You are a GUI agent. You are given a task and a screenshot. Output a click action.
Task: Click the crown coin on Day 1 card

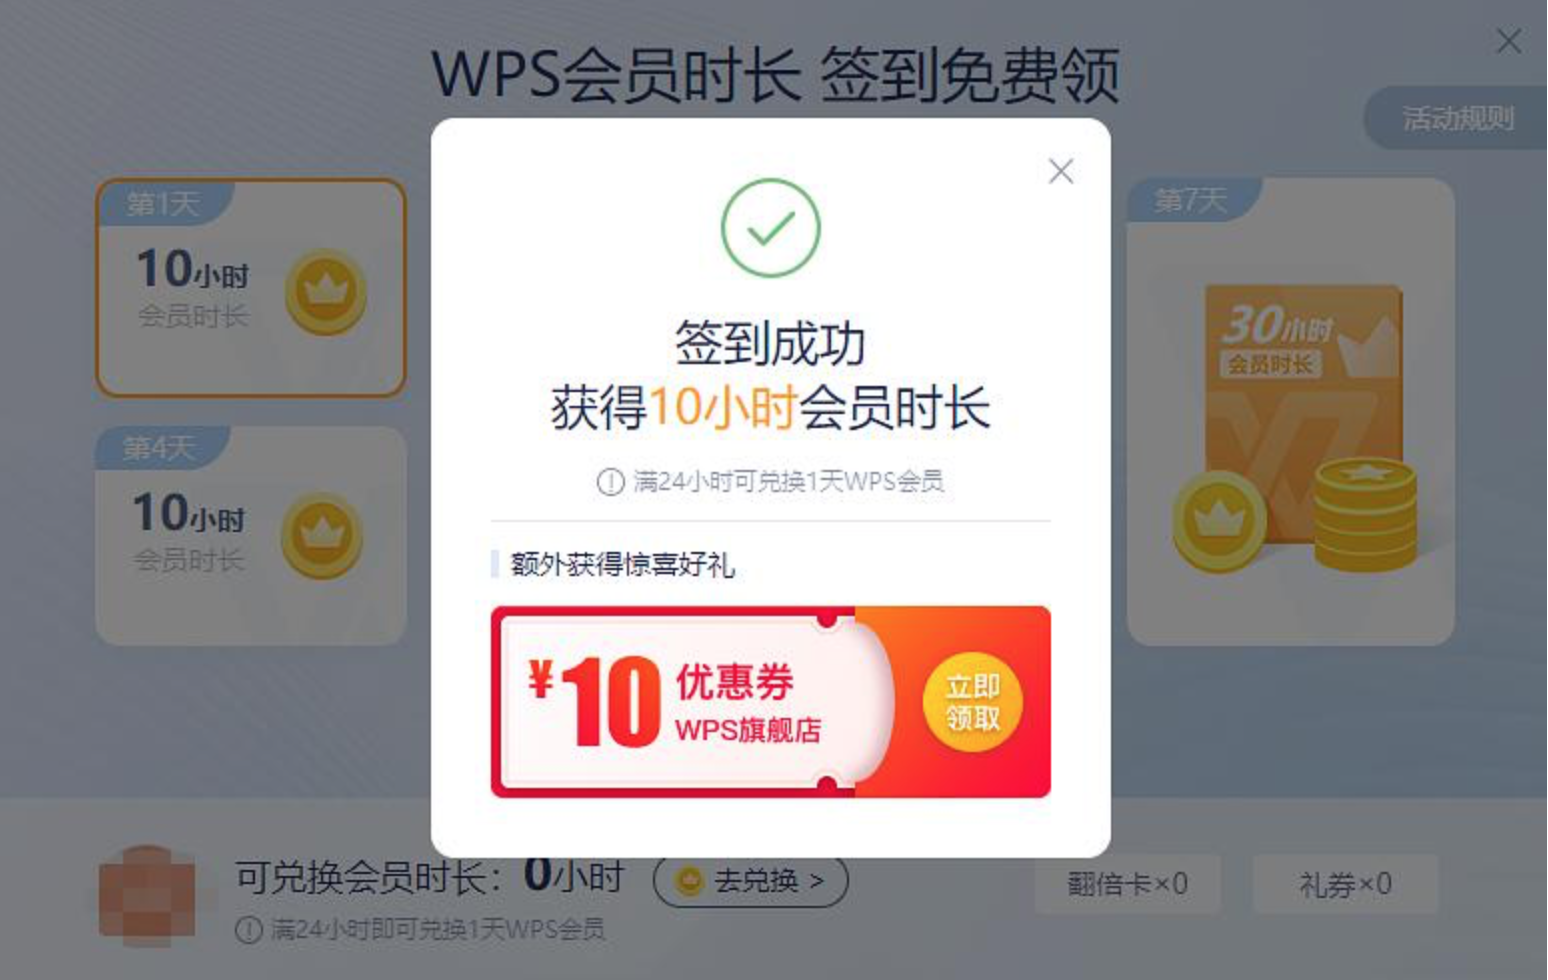[x=326, y=292]
